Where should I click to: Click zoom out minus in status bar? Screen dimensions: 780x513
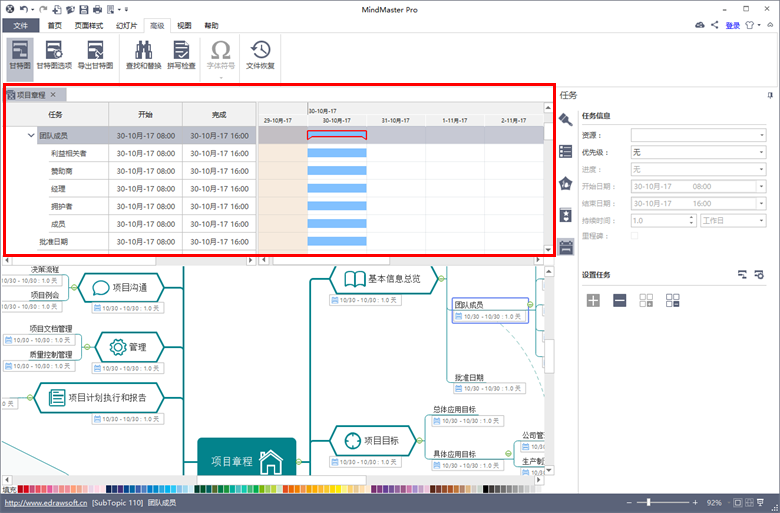(x=629, y=503)
